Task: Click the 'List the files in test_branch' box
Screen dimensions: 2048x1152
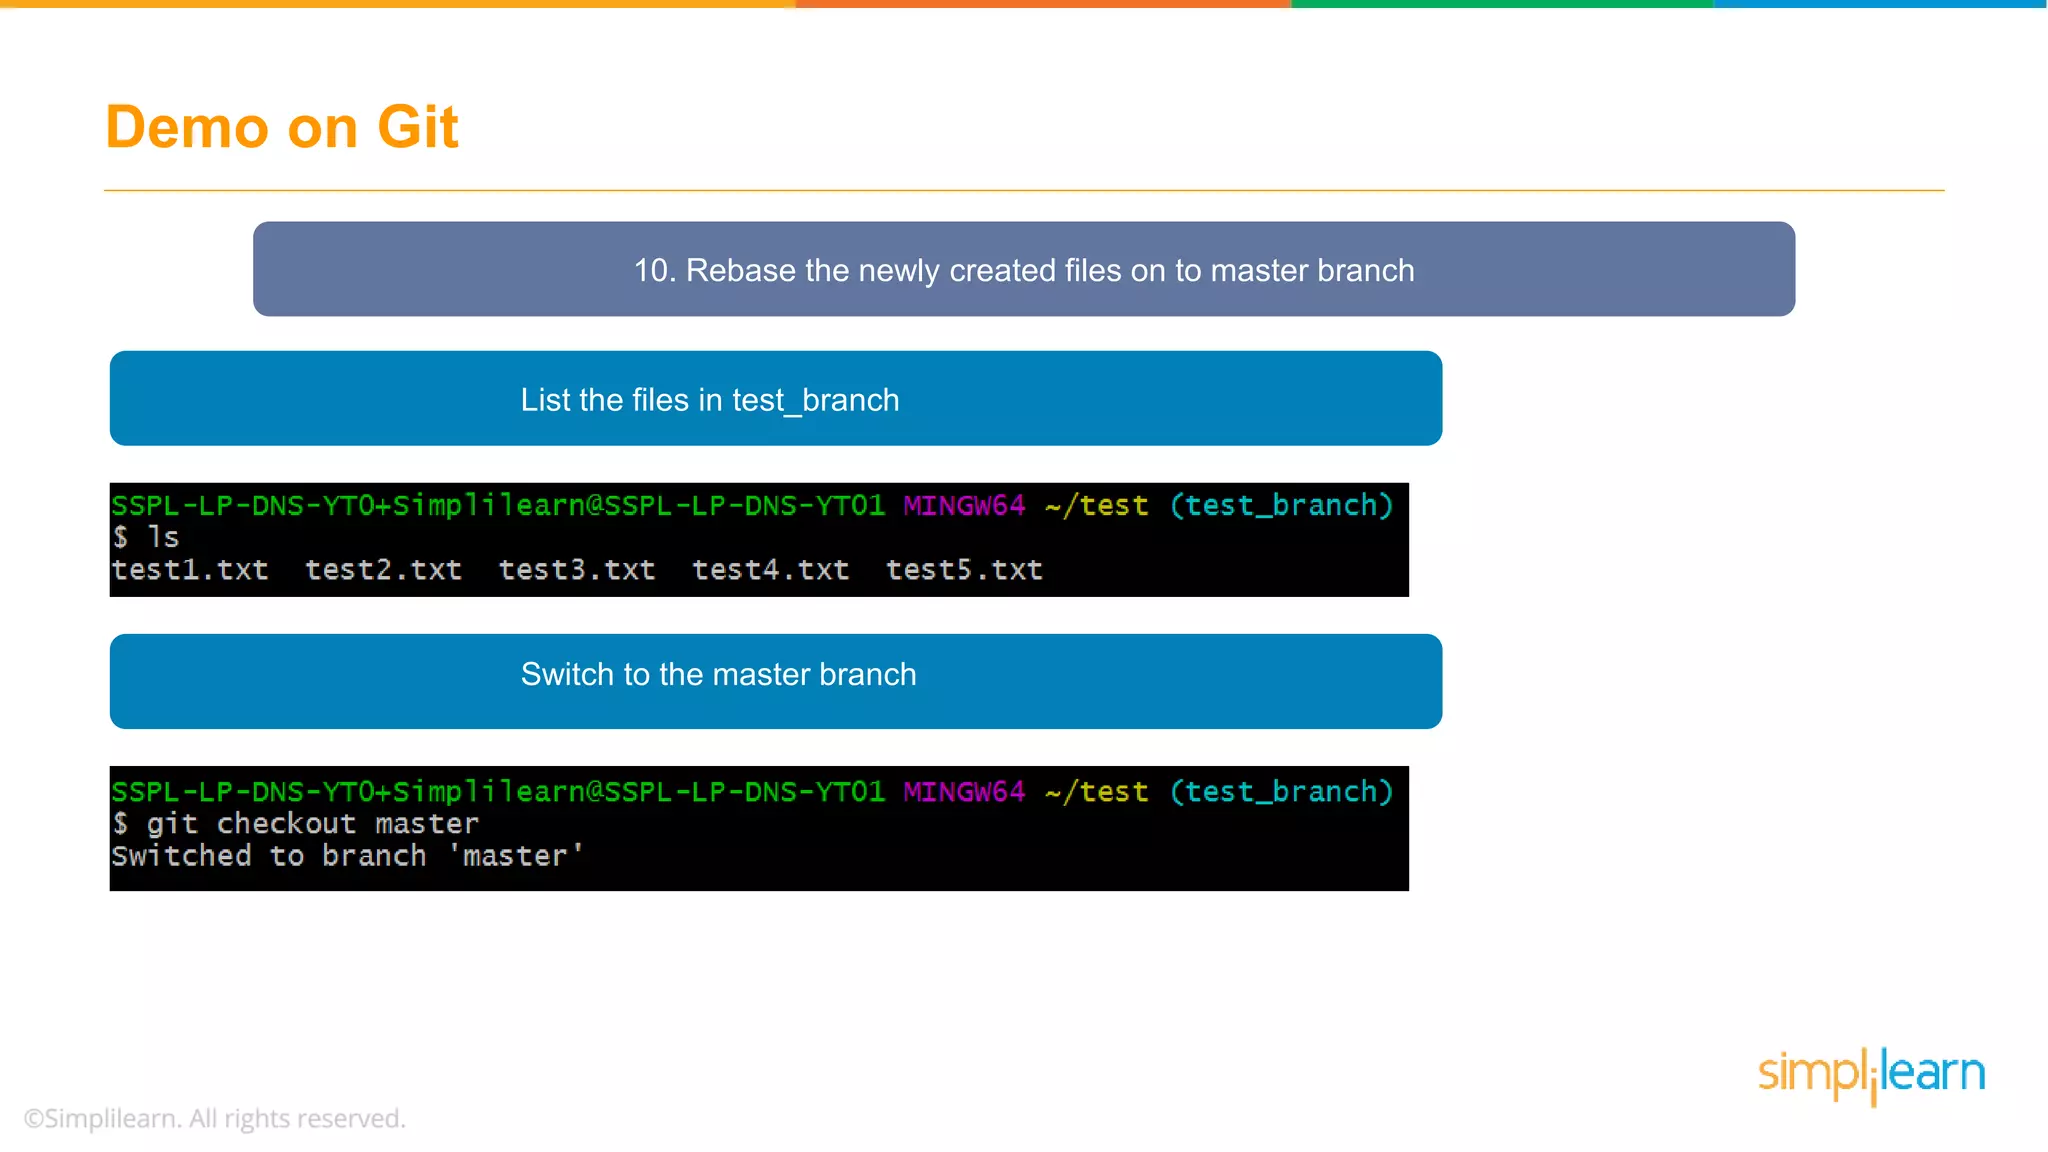Action: [x=776, y=398]
